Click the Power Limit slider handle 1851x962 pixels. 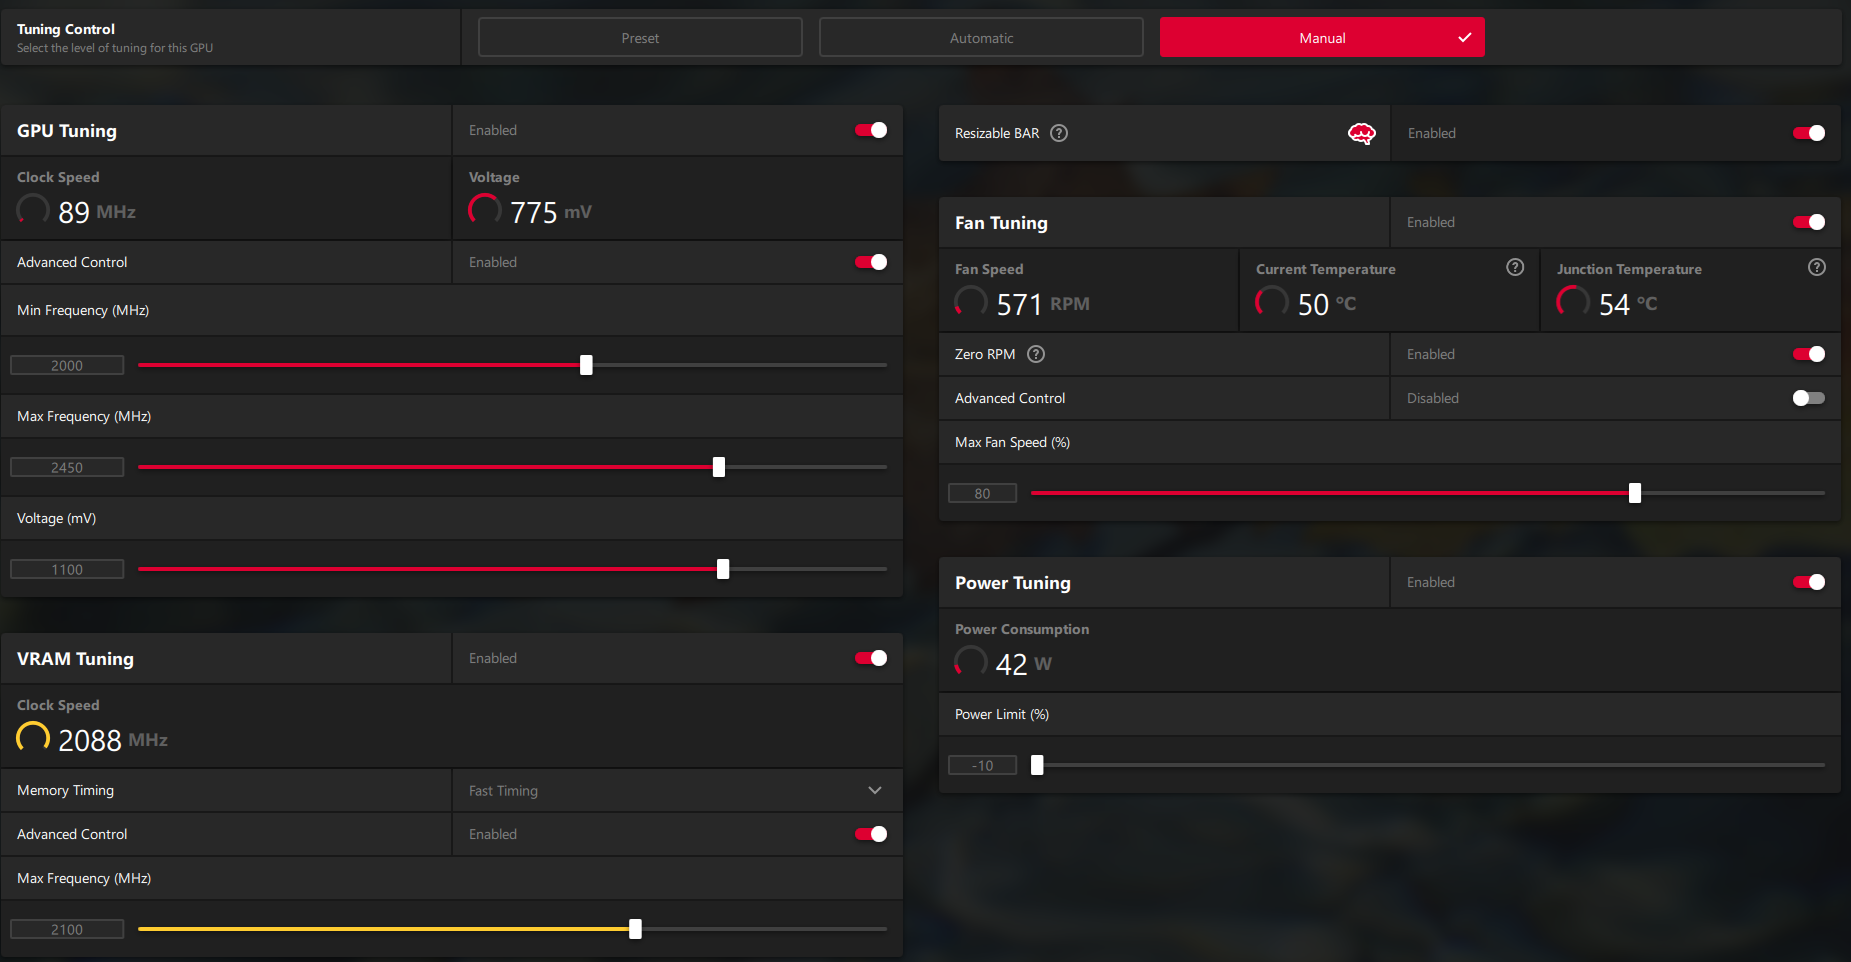[1037, 765]
